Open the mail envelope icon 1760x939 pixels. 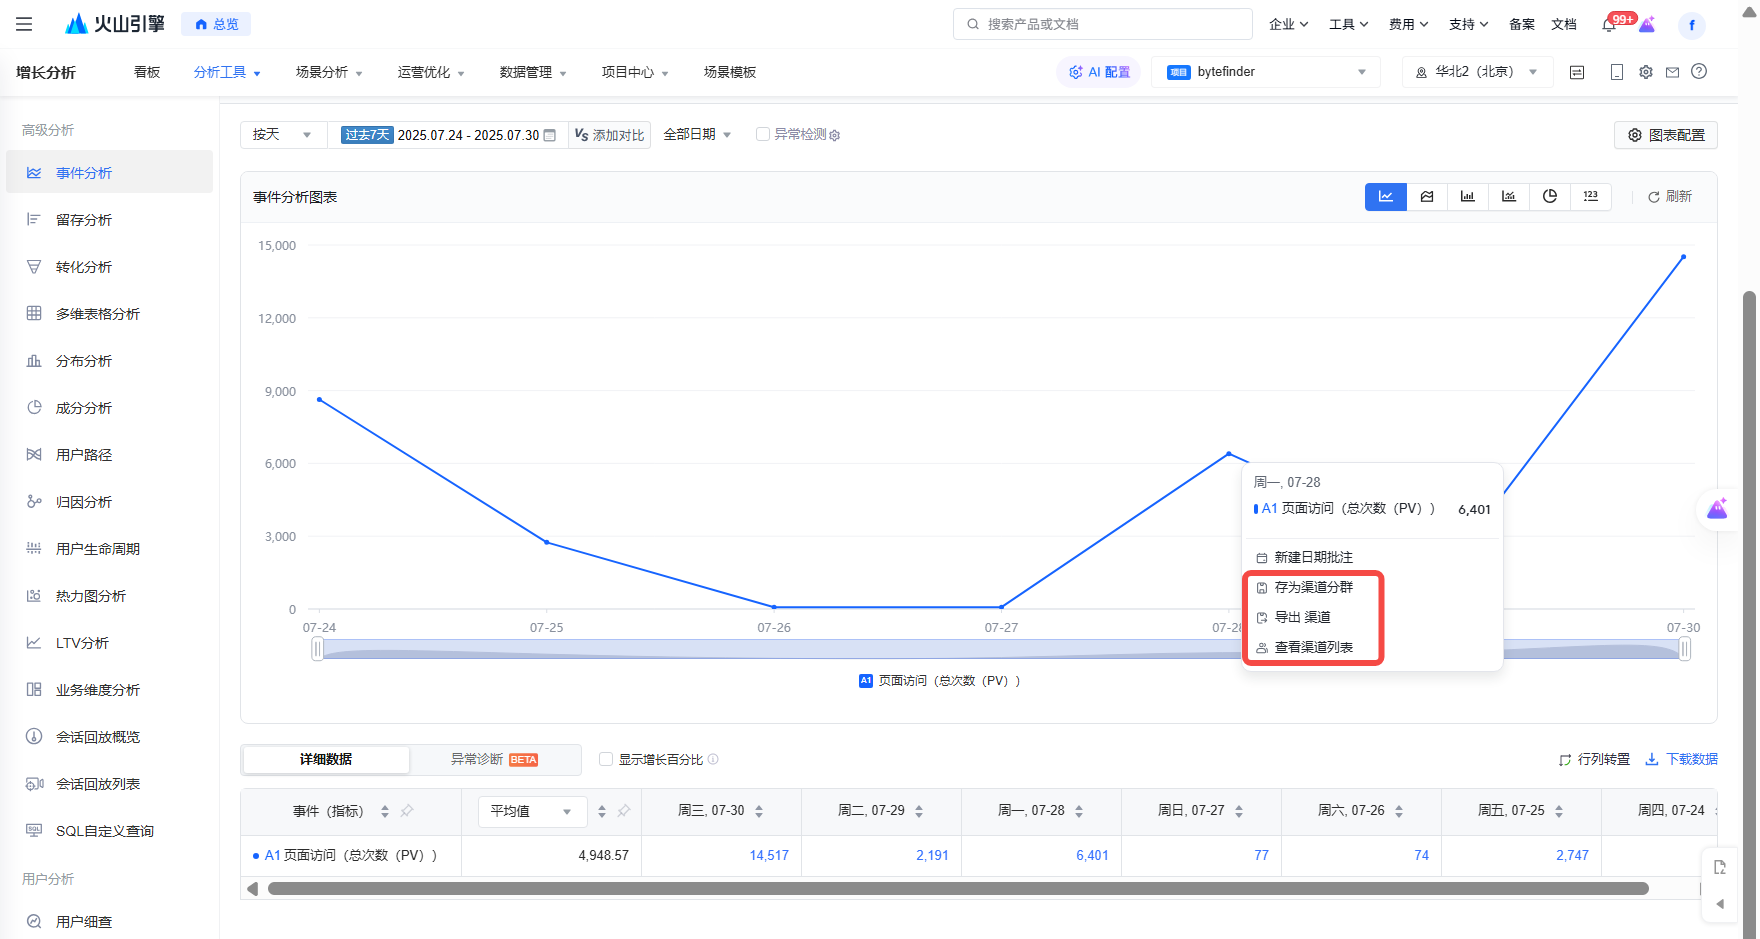[x=1672, y=72]
